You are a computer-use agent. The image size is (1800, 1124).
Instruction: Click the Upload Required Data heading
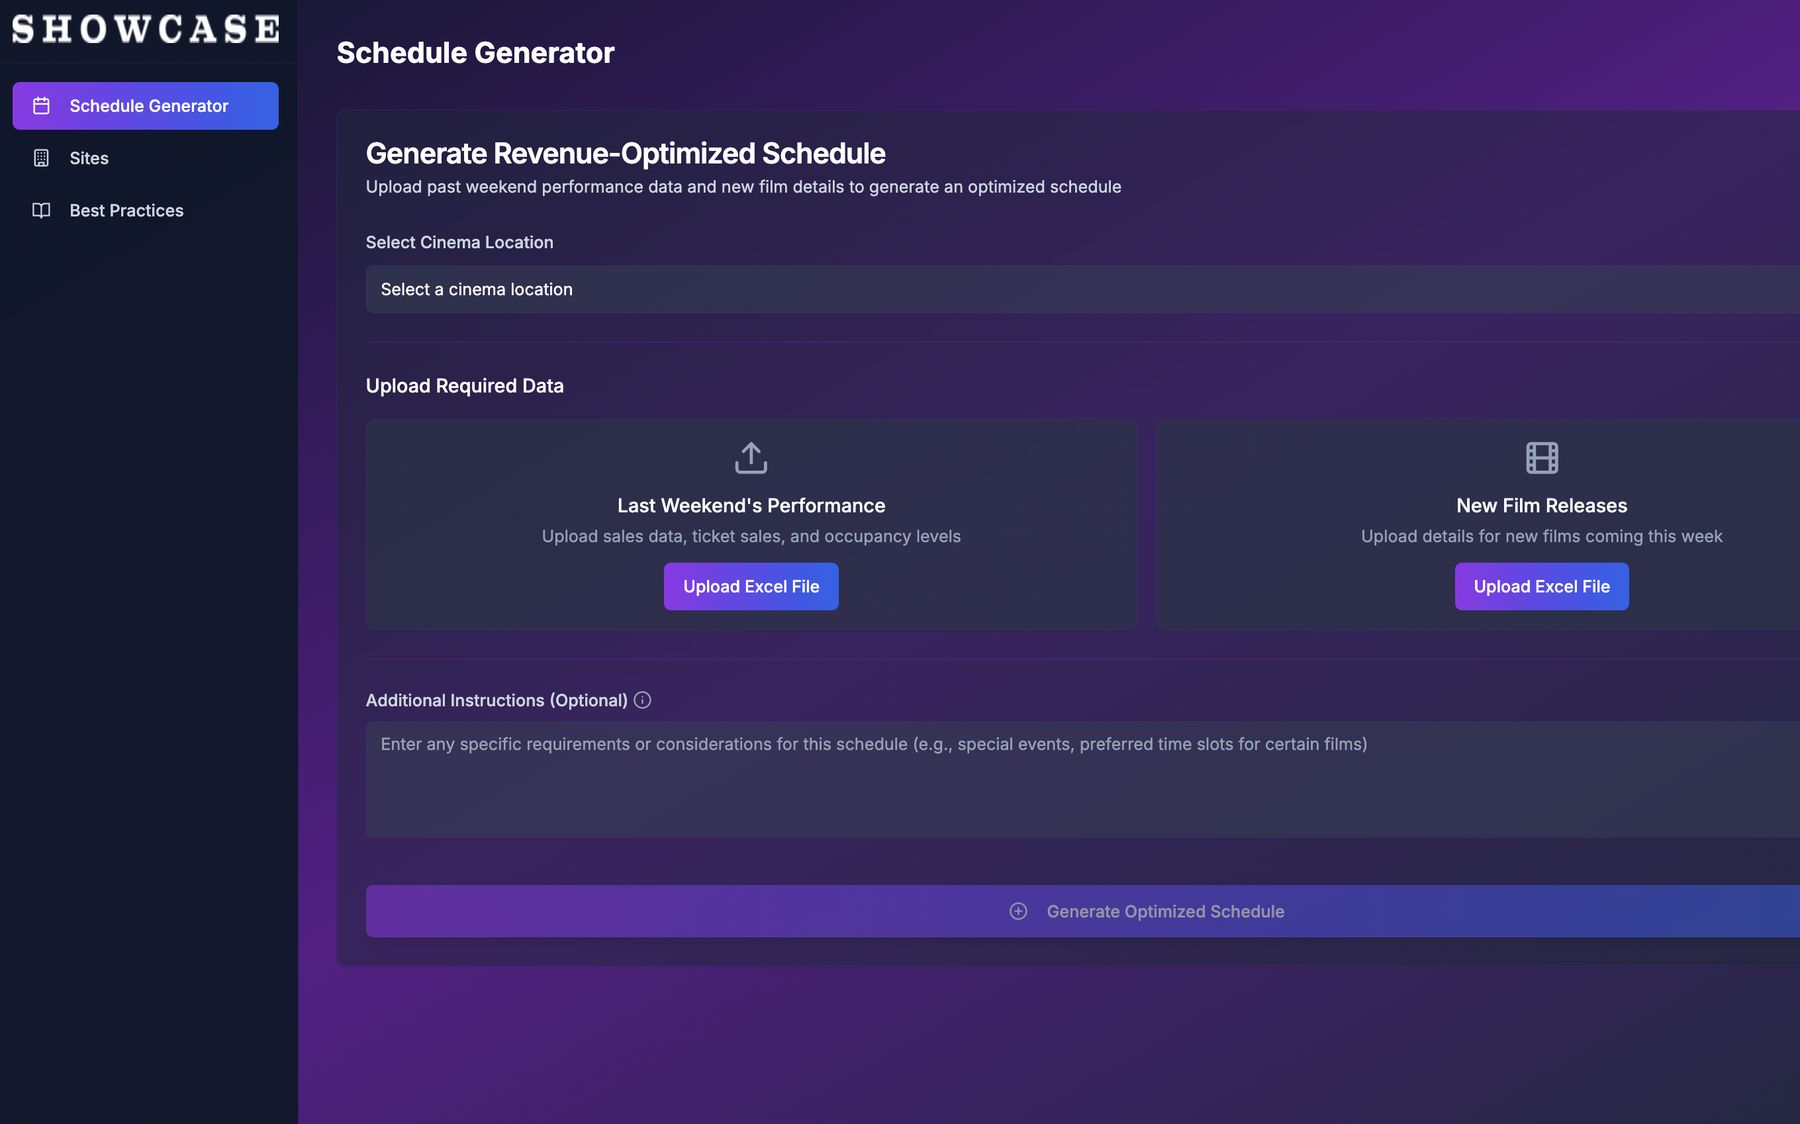(465, 386)
